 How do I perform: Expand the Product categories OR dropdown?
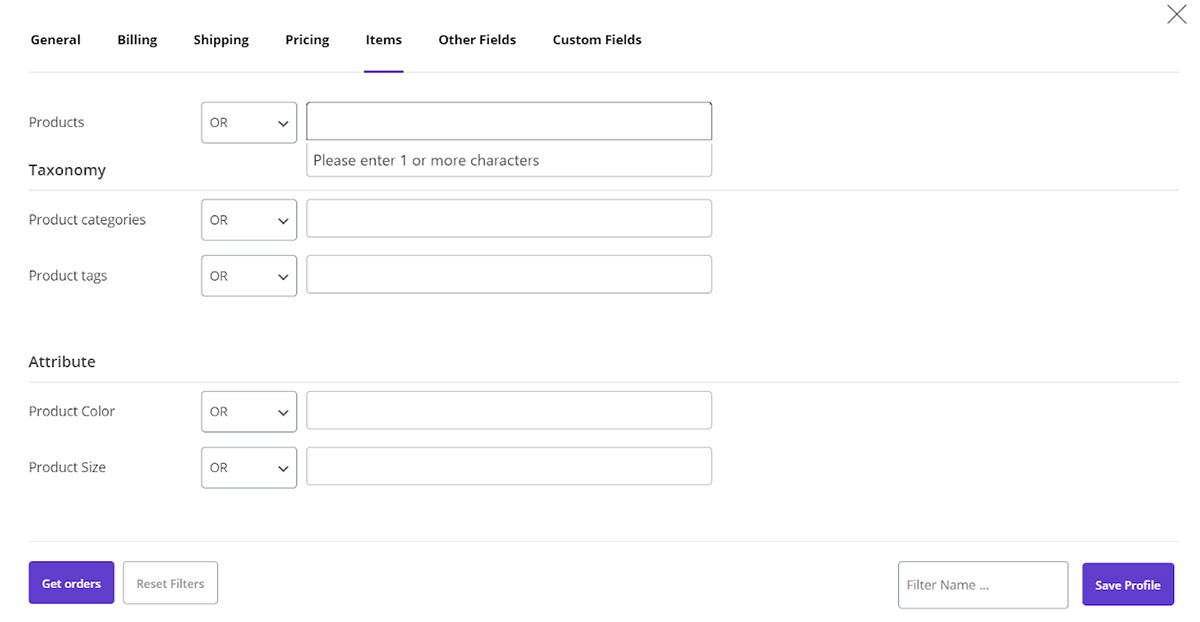click(x=249, y=220)
